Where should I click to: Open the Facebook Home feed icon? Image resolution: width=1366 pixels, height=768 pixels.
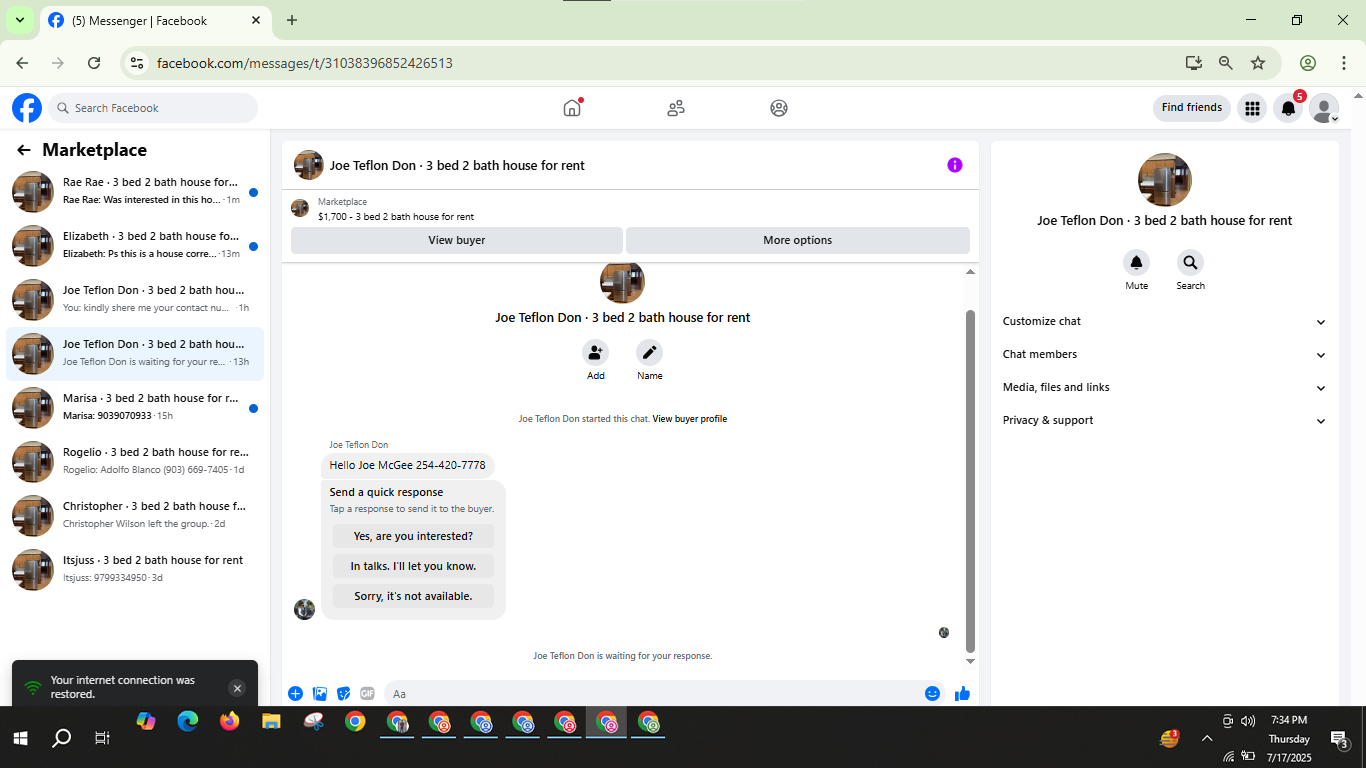[x=572, y=108]
